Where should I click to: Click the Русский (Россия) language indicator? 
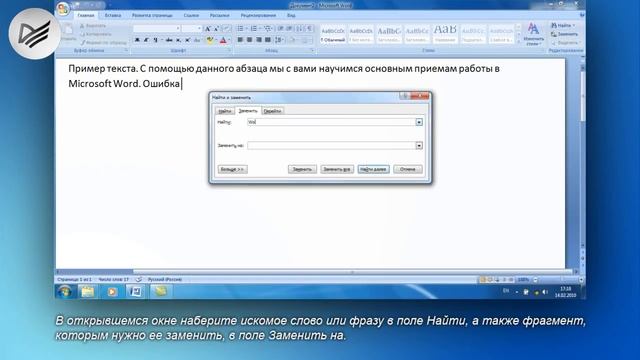165,280
